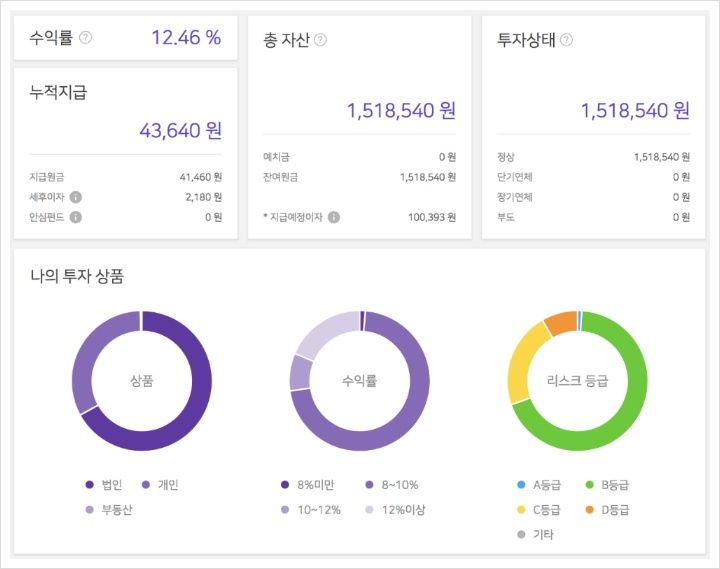Click the 100,393 원 scheduled interest value
Image resolution: width=720 pixels, height=569 pixels.
click(432, 217)
